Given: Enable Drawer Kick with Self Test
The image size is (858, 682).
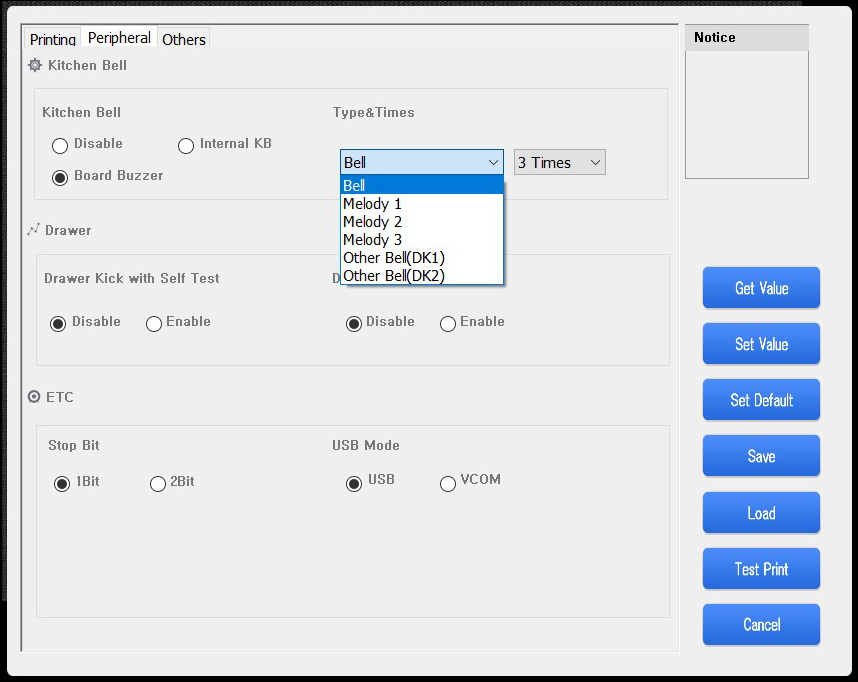Looking at the screenshot, I should point(154,323).
